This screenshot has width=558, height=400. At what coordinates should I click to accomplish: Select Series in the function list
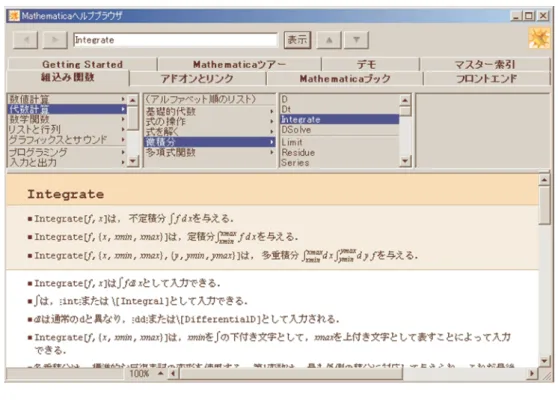point(339,162)
